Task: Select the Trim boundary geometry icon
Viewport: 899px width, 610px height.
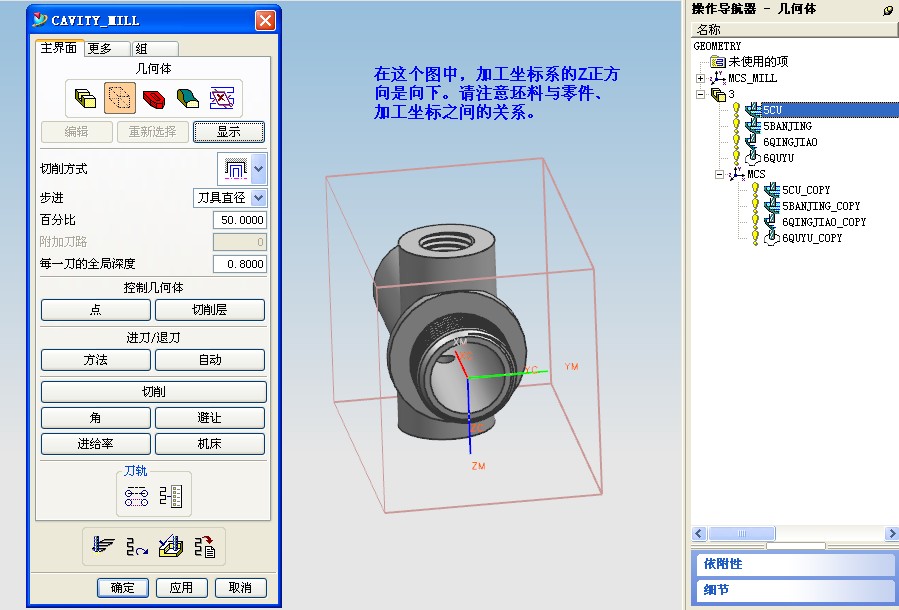Action: click(x=222, y=99)
